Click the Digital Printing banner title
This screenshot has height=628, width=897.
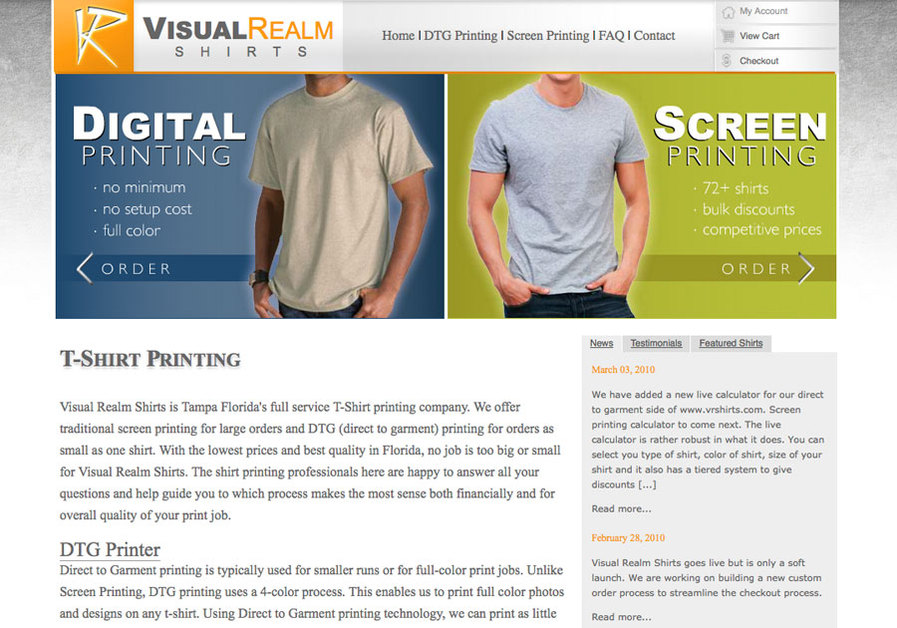(x=159, y=136)
